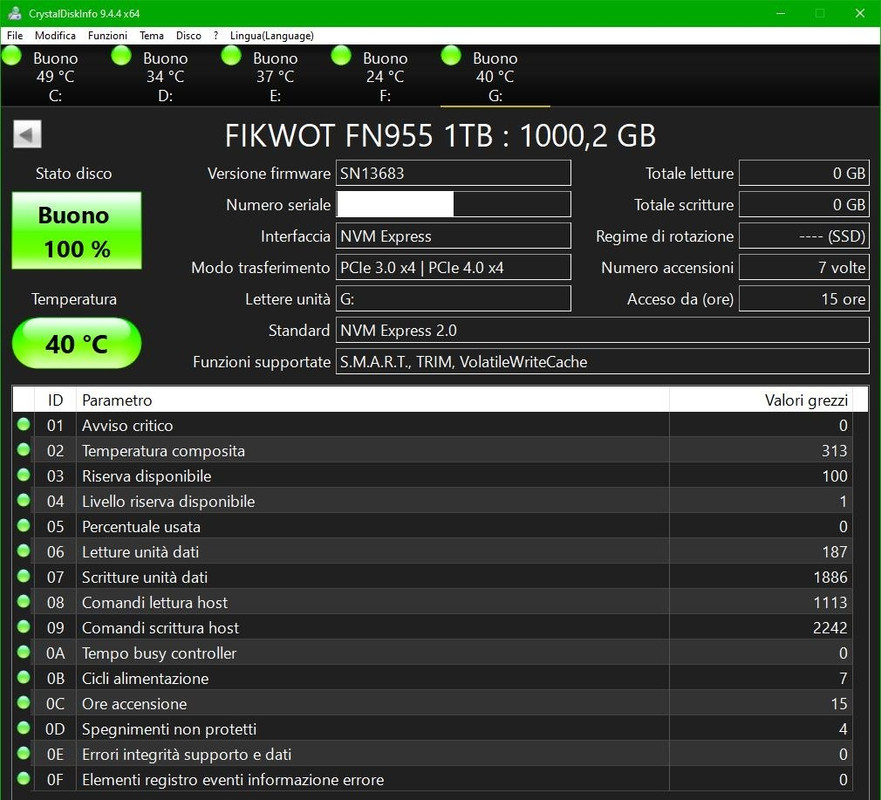Screen dimensions: 881x800
Task: Click the Funzioni supportate field
Action: click(x=602, y=362)
